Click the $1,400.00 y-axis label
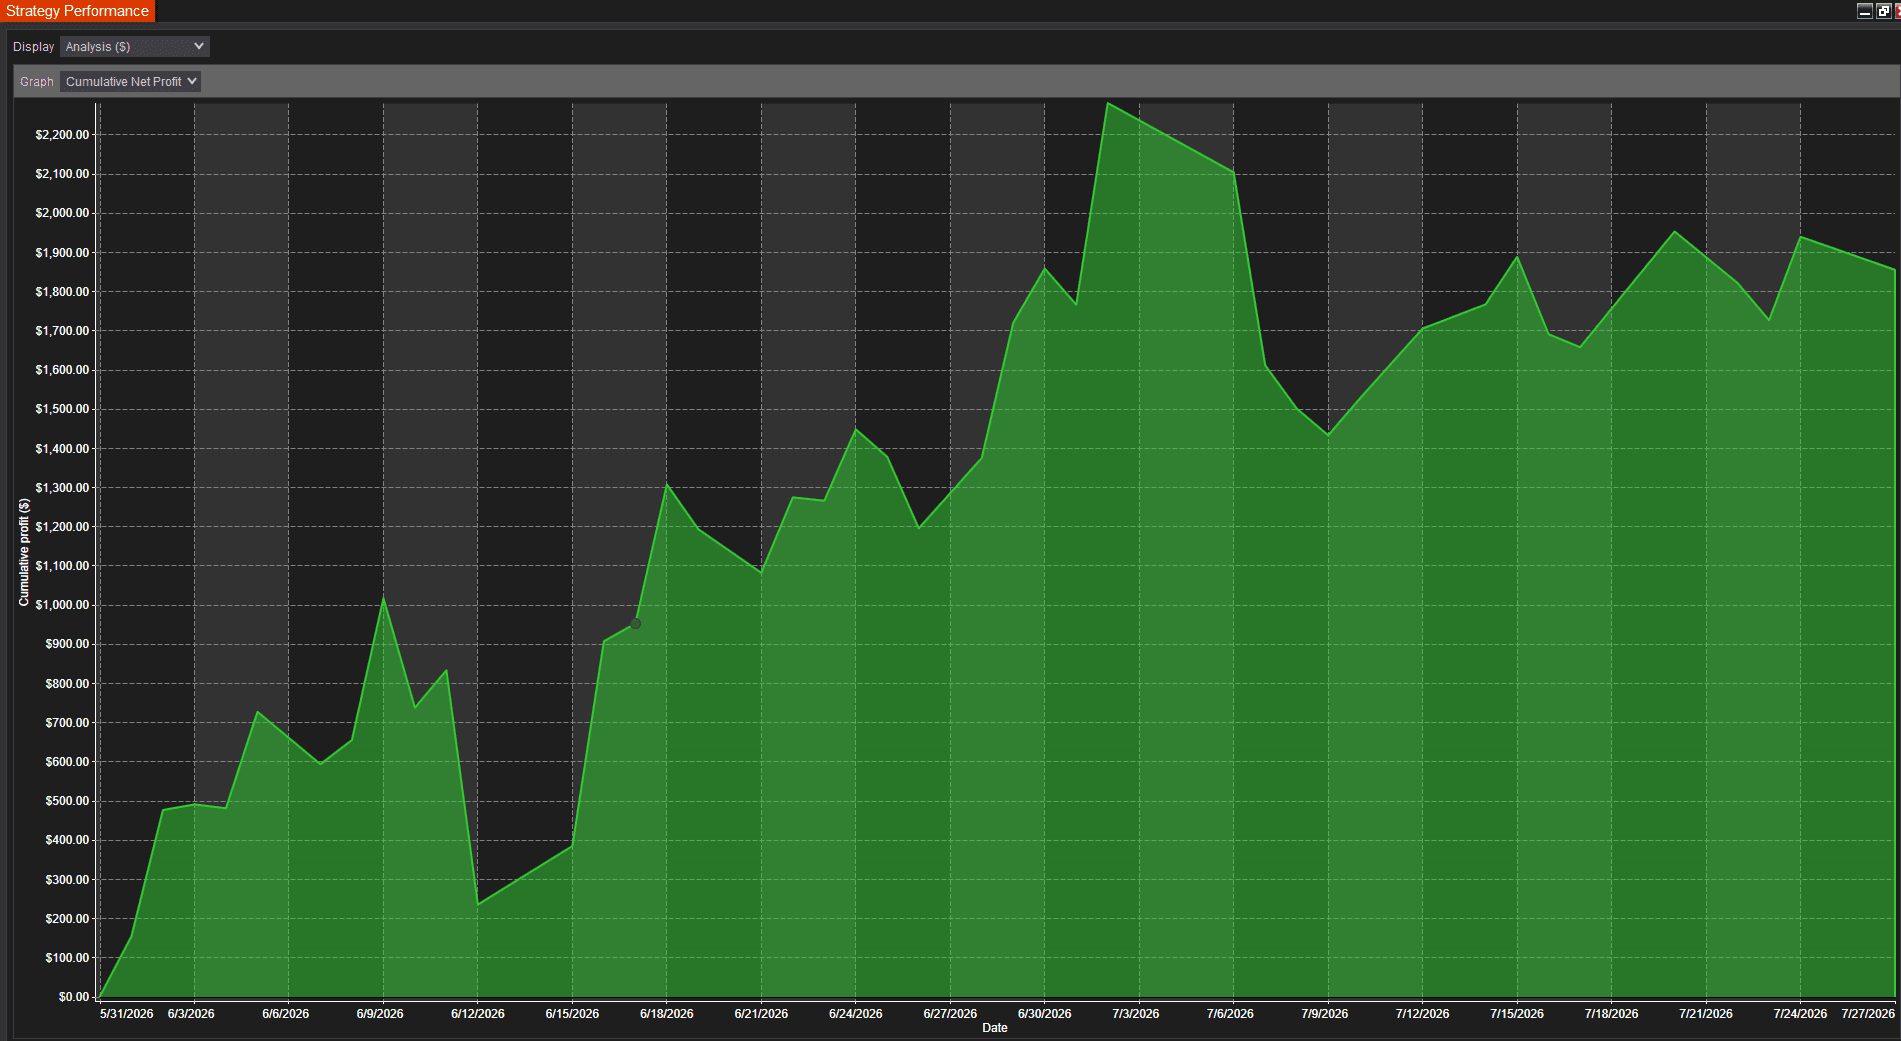 (x=62, y=449)
